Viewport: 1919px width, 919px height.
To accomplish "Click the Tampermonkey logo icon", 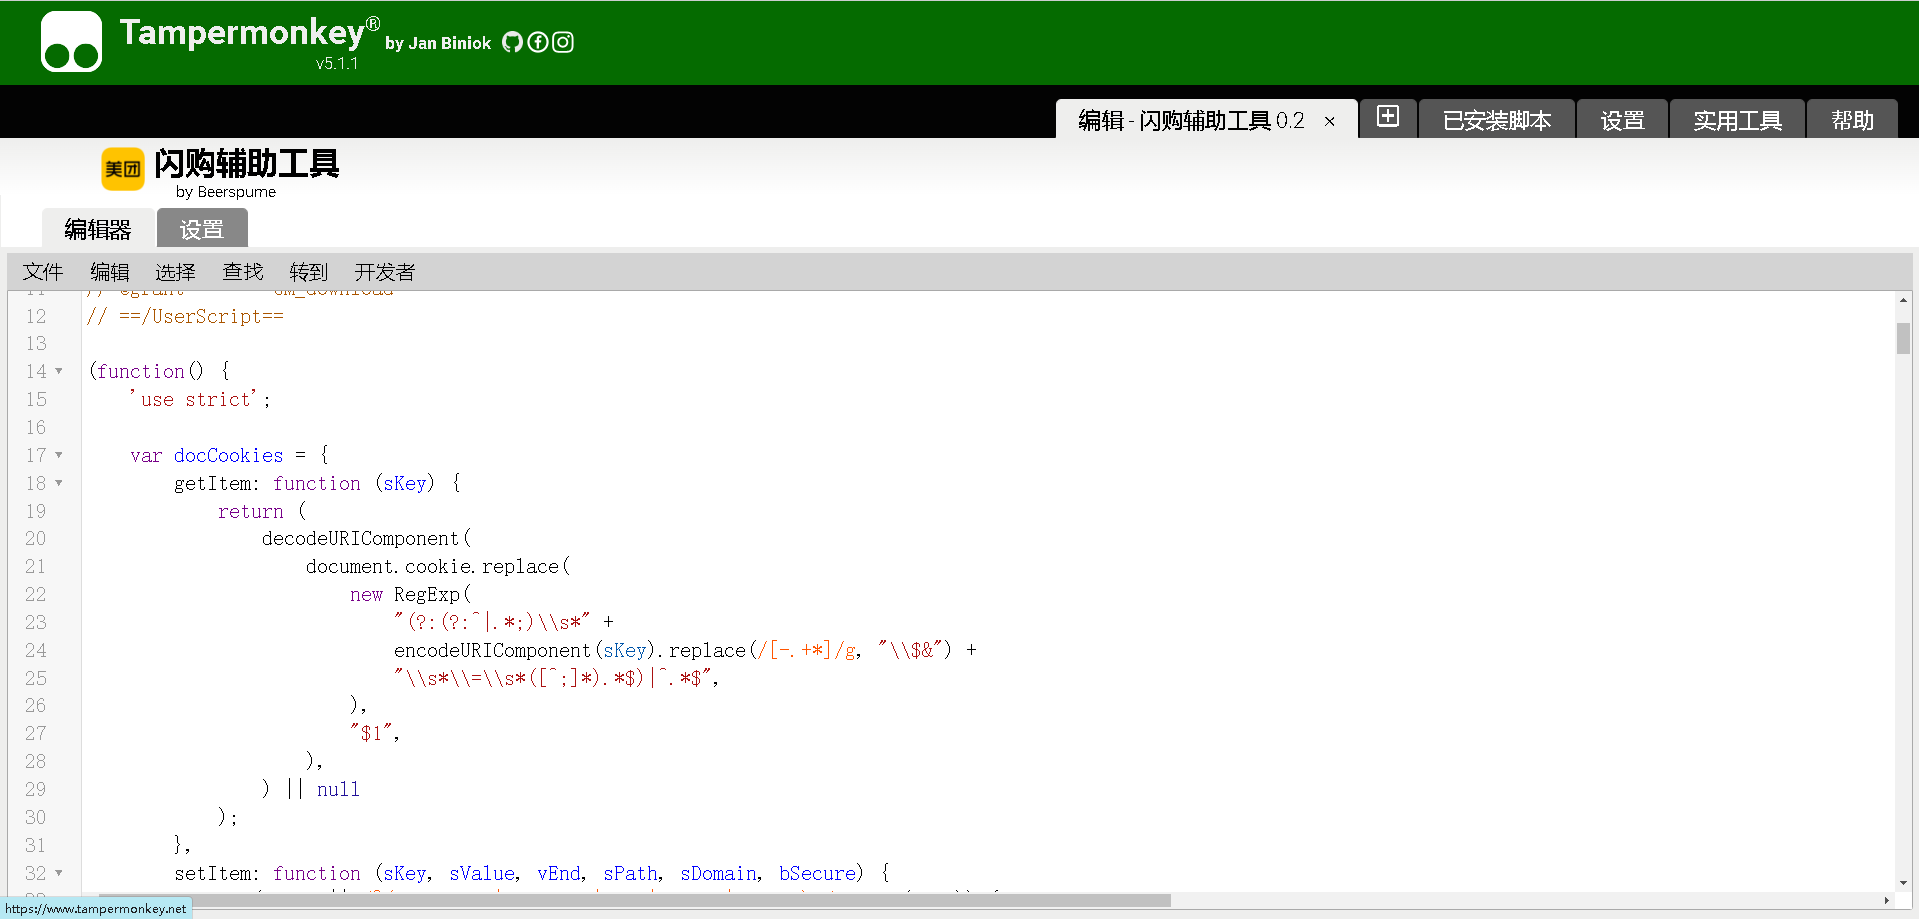I will 71,41.
